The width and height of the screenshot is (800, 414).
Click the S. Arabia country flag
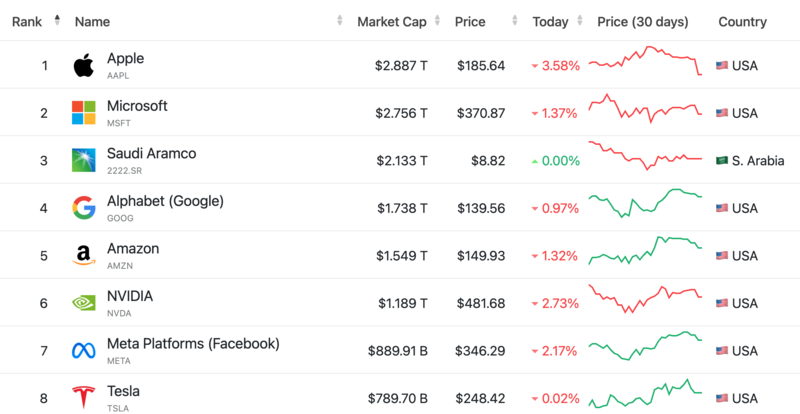tap(722, 160)
